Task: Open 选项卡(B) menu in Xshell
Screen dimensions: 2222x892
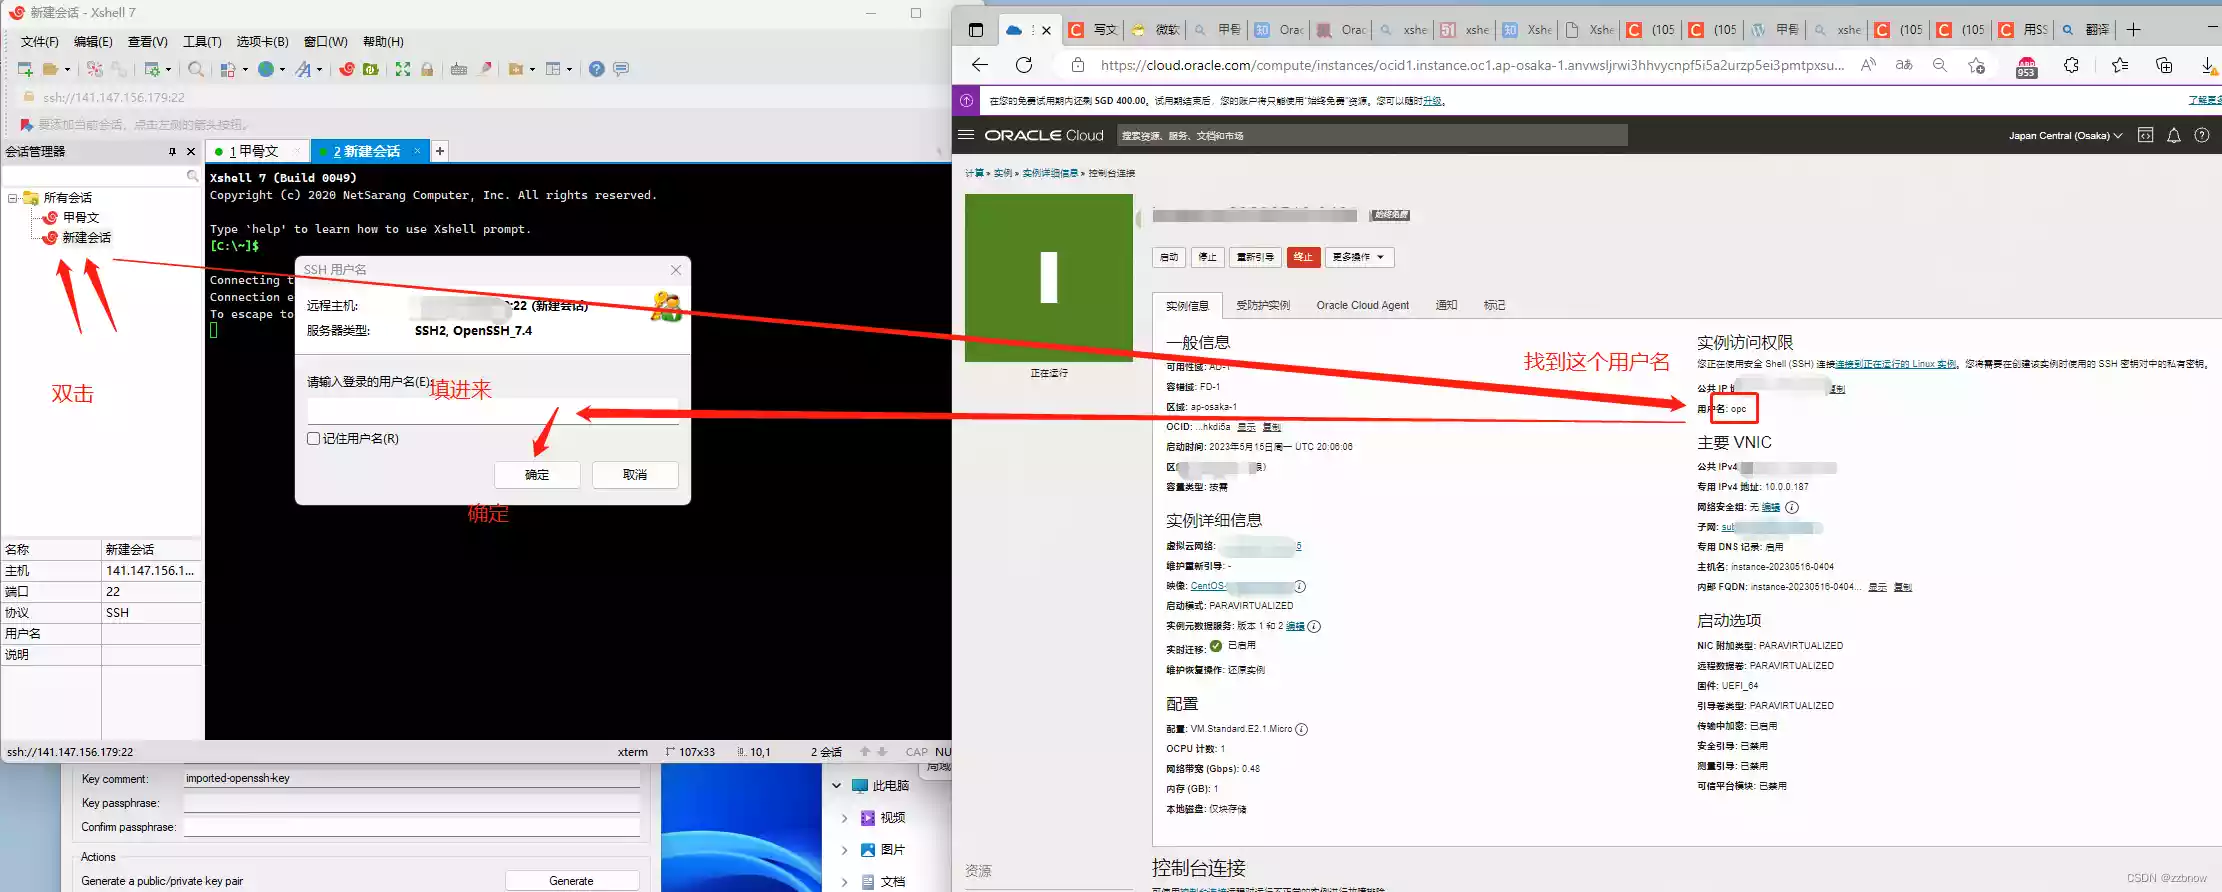Action: 262,41
